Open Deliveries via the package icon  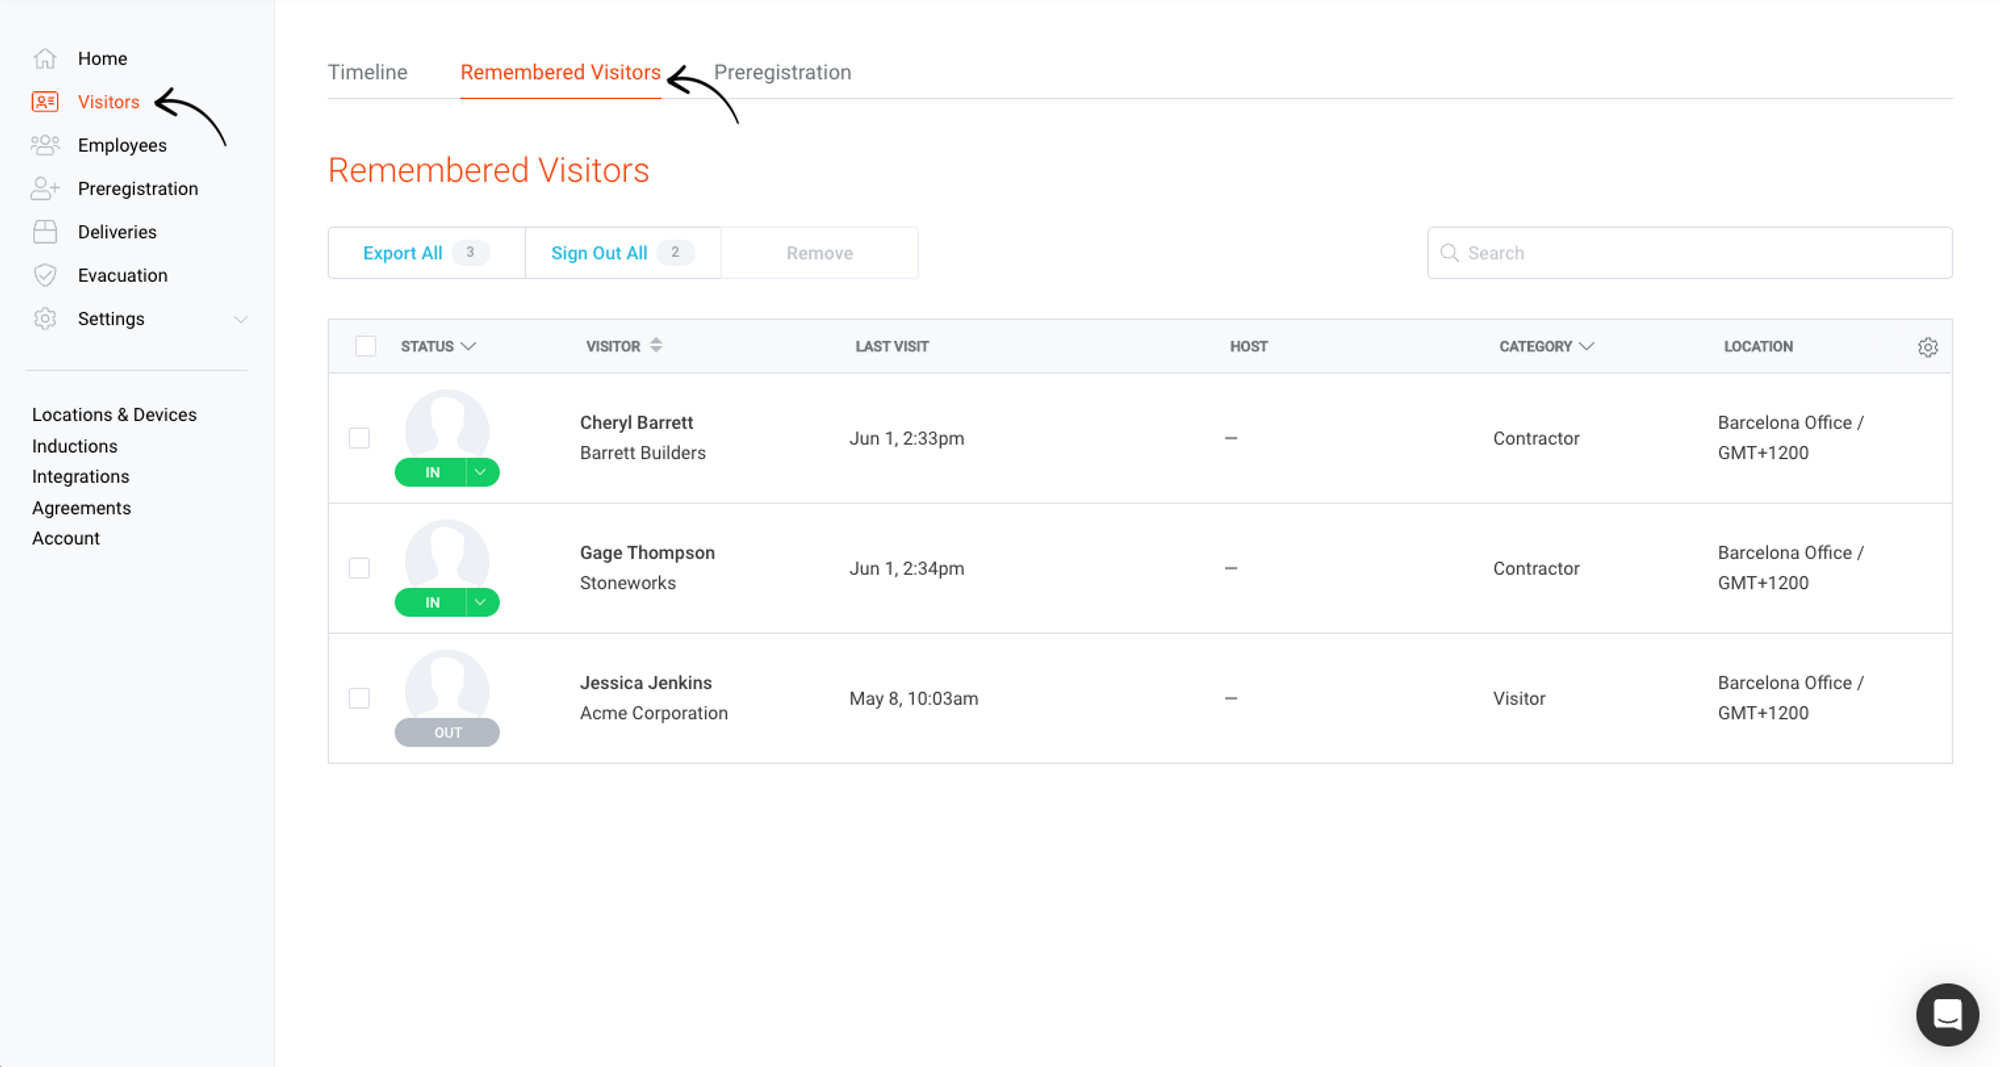tap(45, 231)
